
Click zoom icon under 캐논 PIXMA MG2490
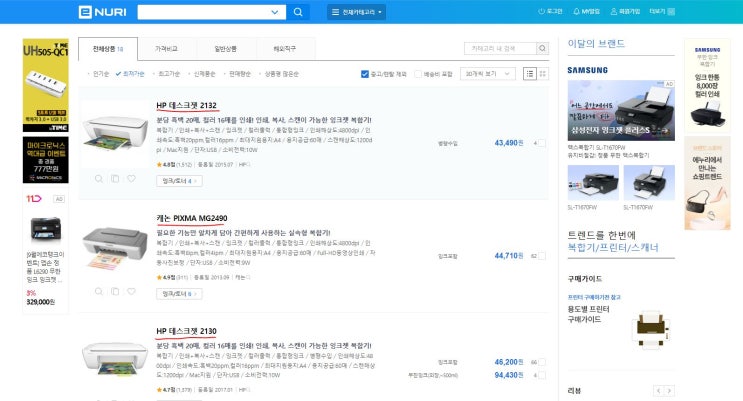pos(99,292)
